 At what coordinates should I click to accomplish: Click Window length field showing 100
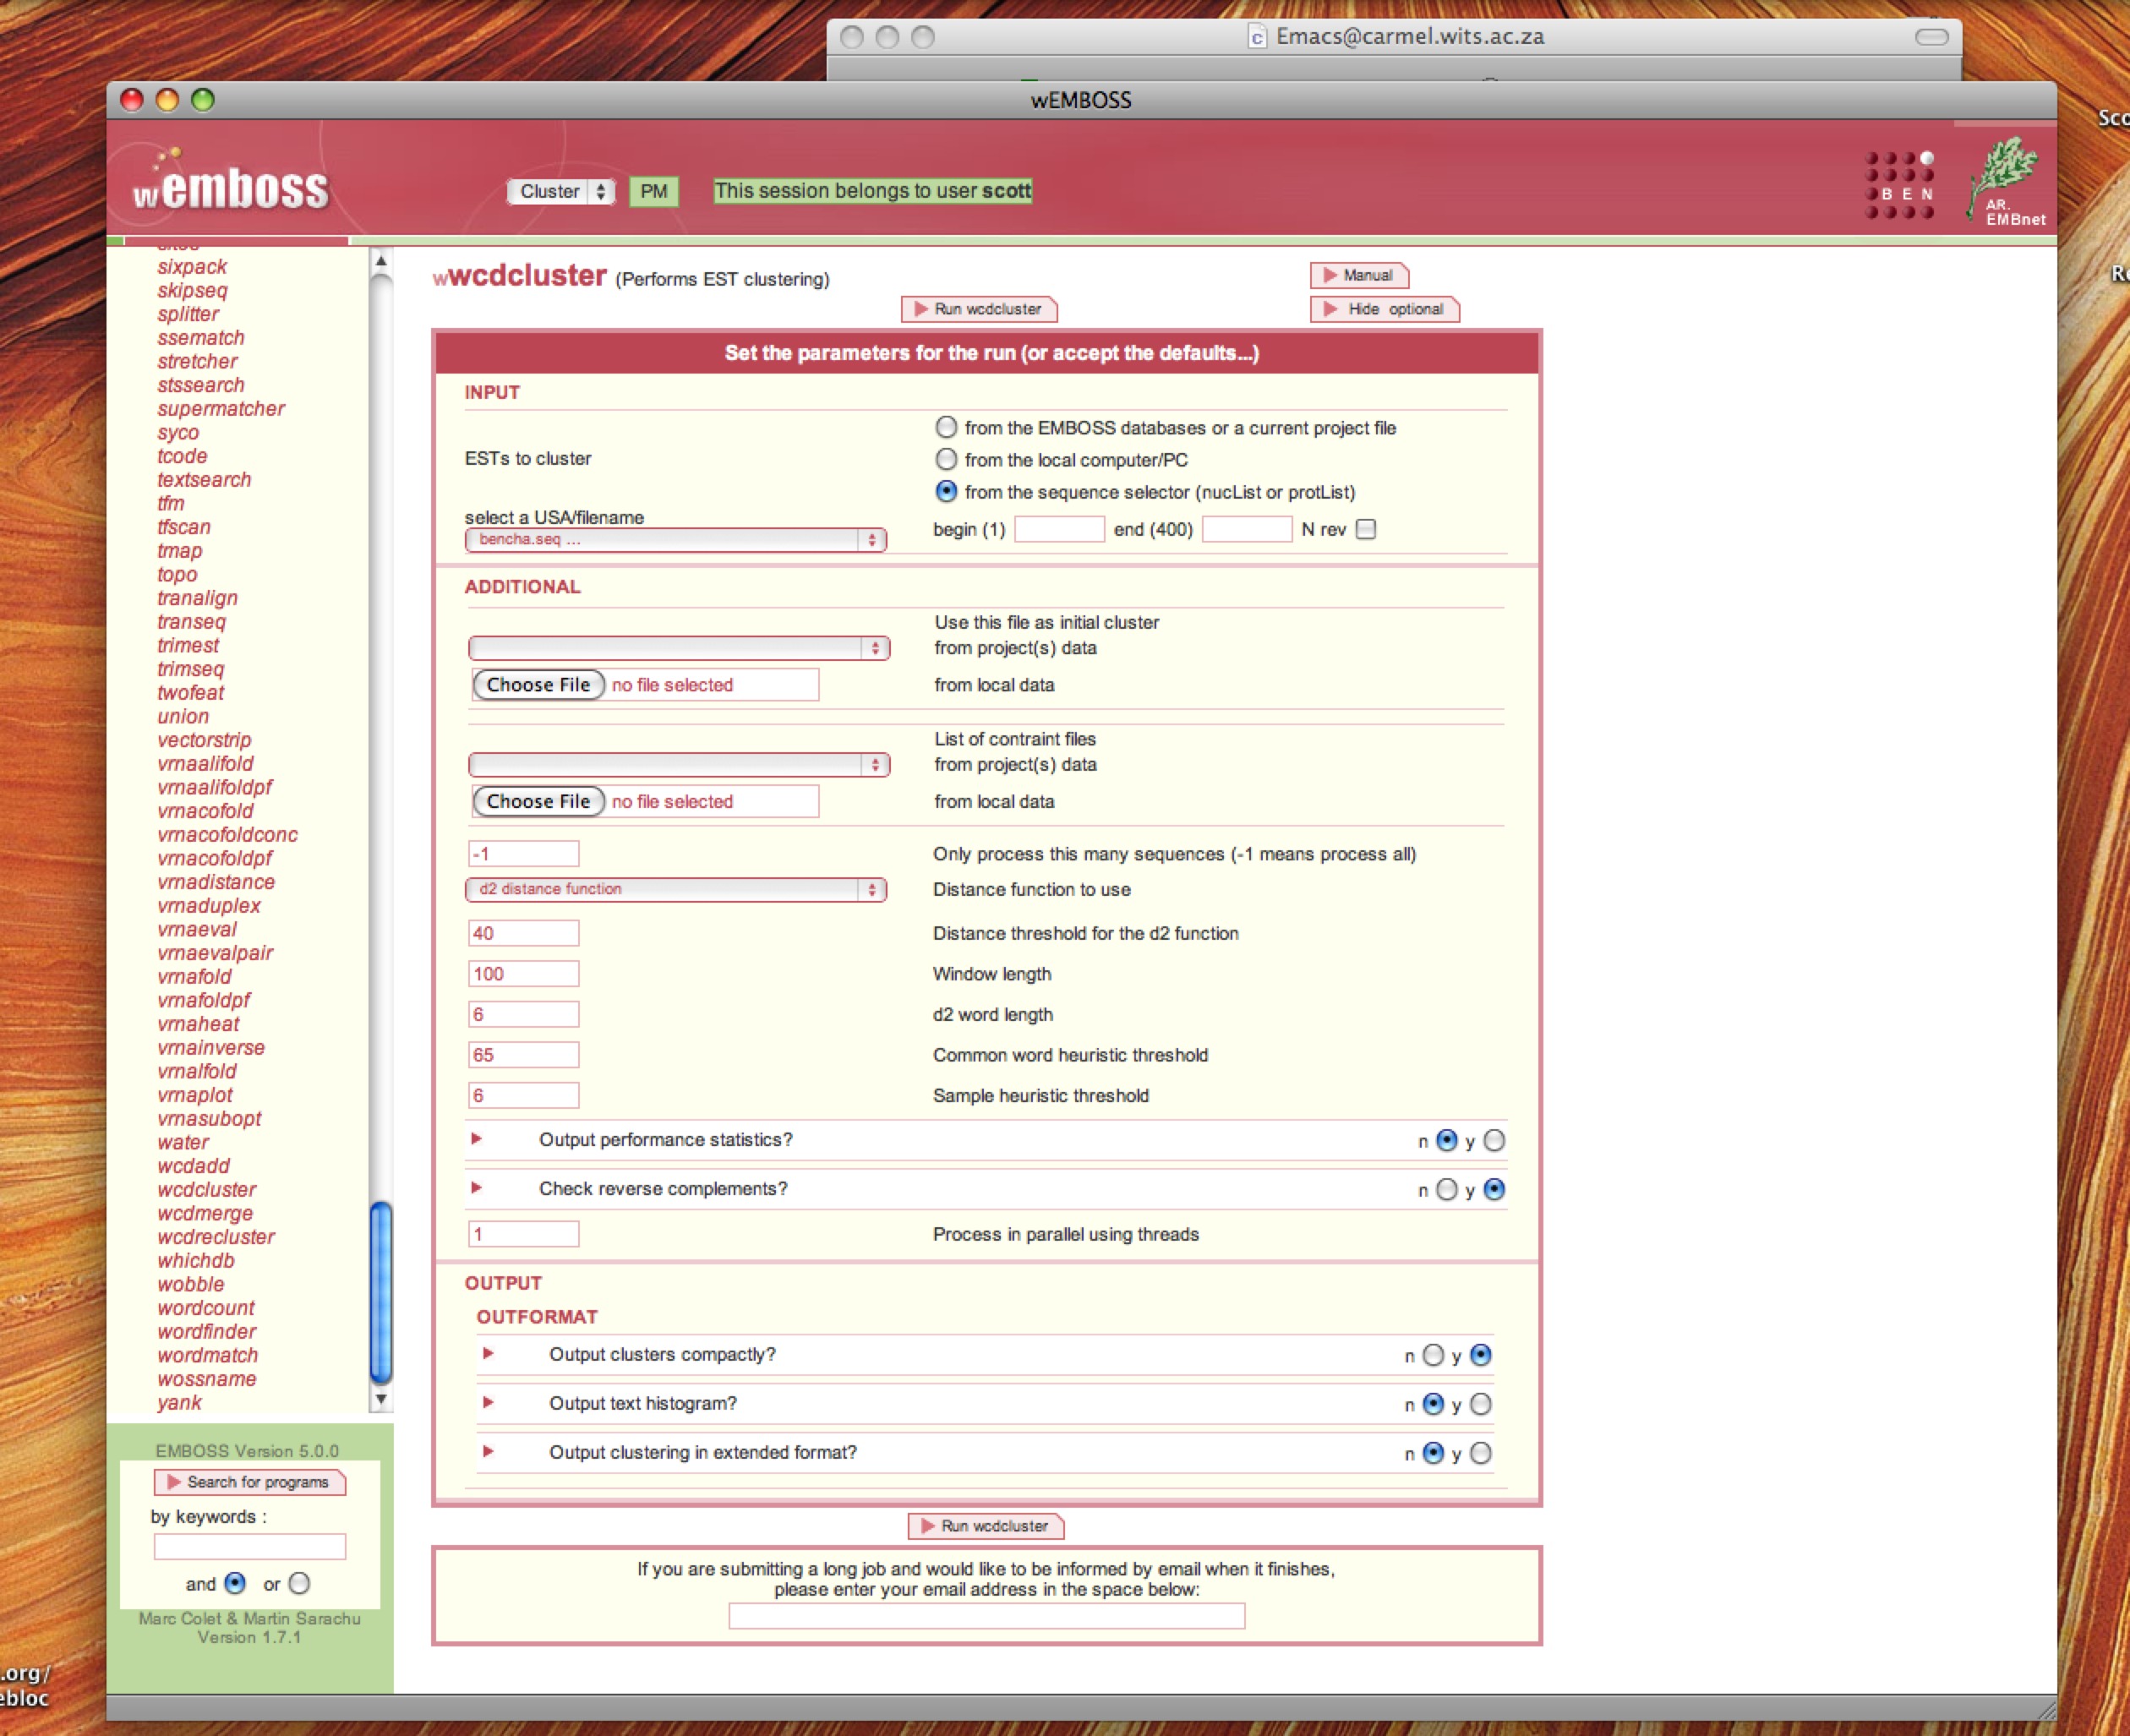[523, 974]
